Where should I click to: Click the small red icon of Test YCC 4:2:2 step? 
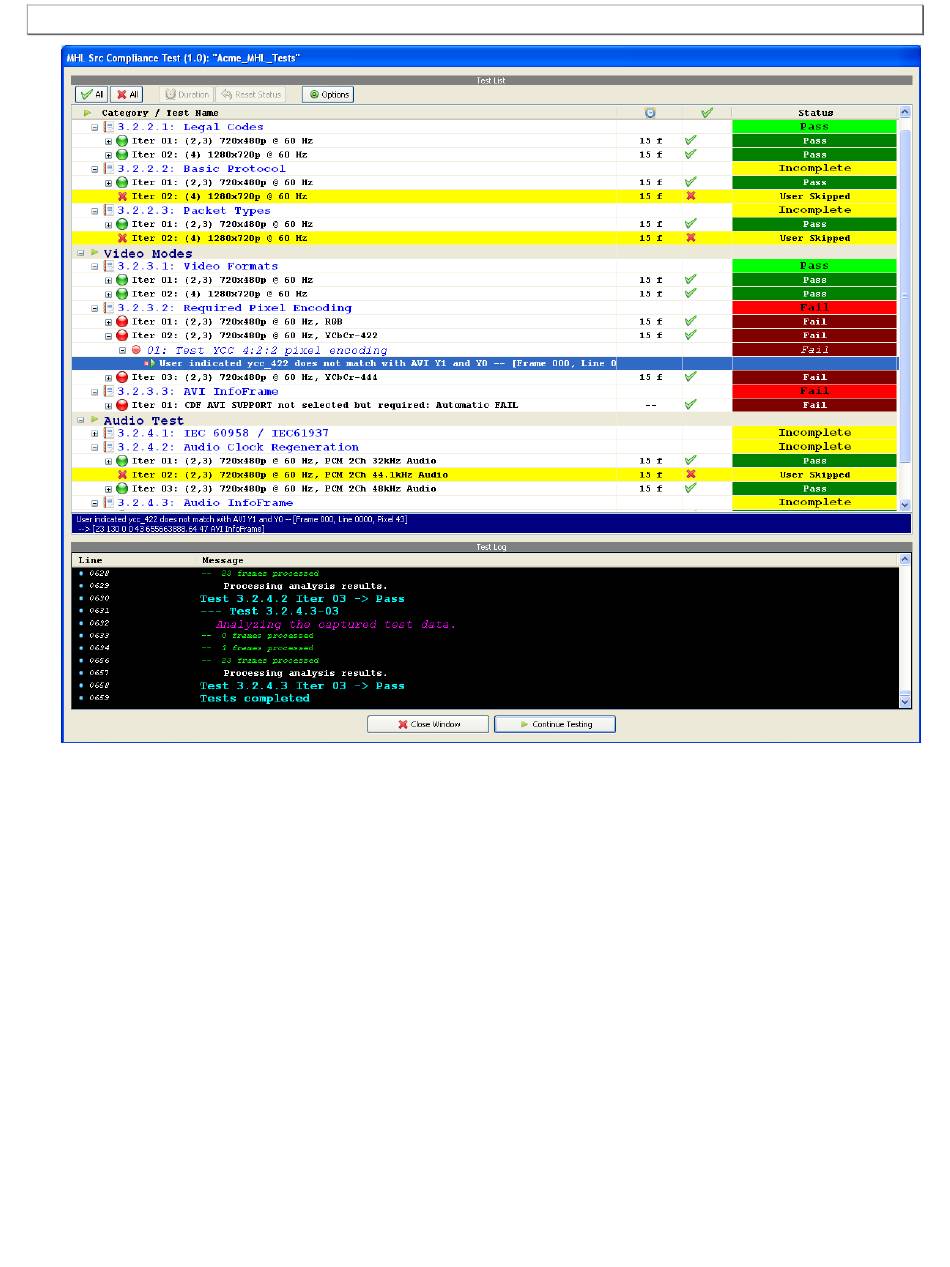[136, 350]
